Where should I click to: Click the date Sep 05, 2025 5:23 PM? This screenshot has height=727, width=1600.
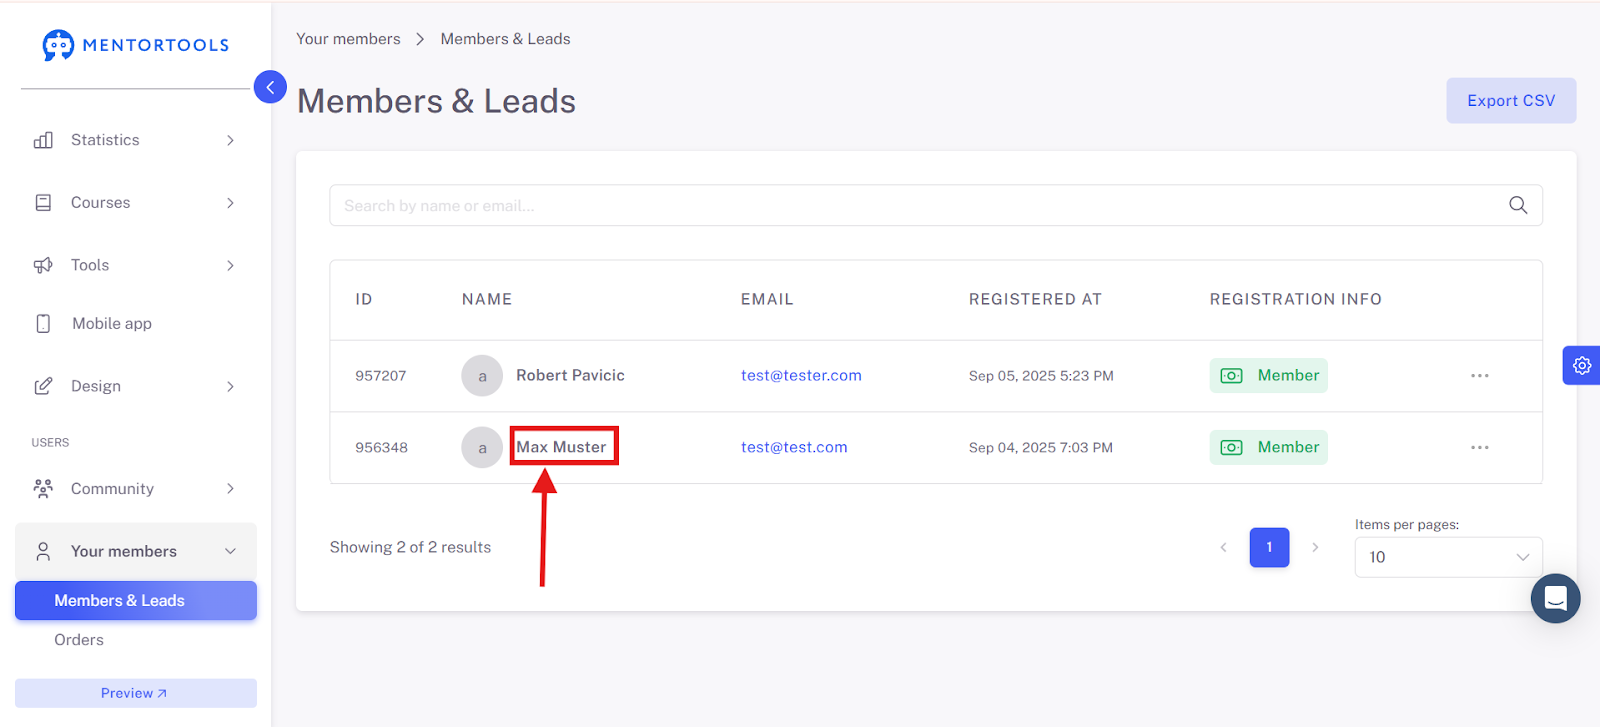pyautogui.click(x=1041, y=376)
